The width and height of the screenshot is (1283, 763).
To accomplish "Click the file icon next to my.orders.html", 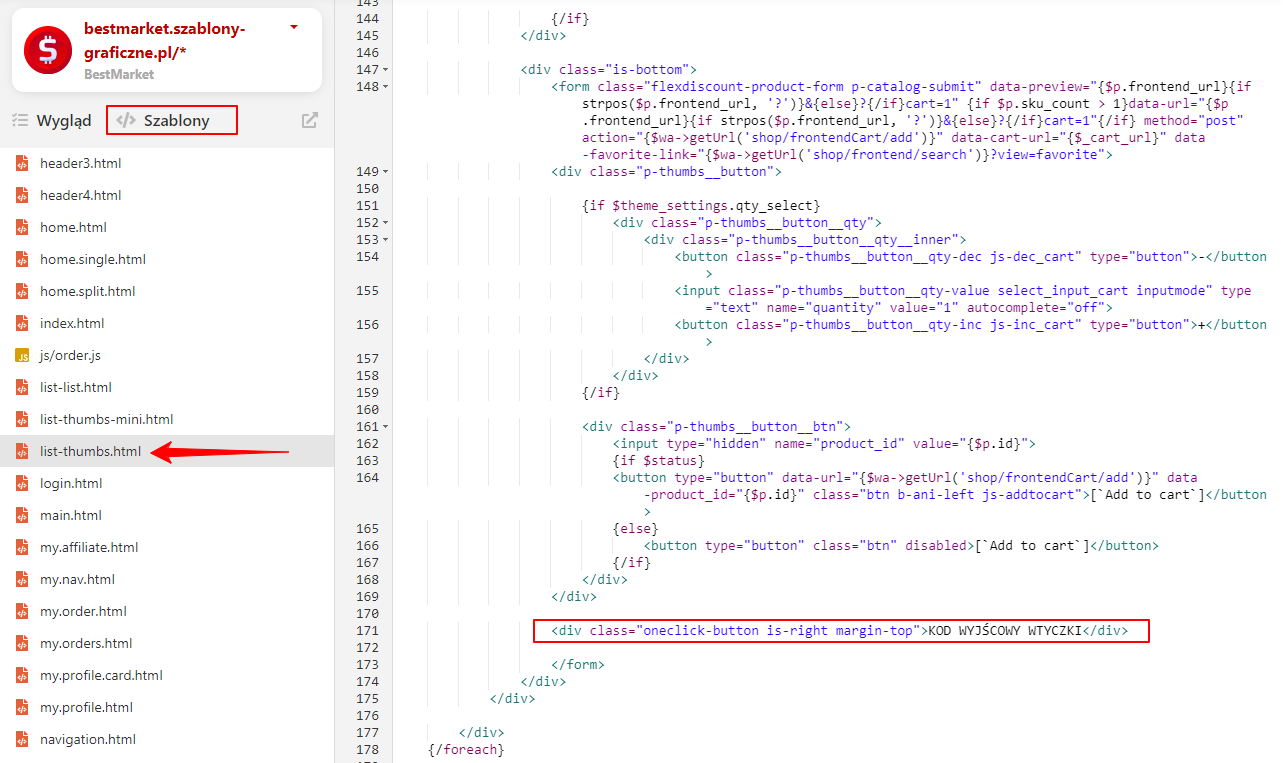I will tap(23, 643).
